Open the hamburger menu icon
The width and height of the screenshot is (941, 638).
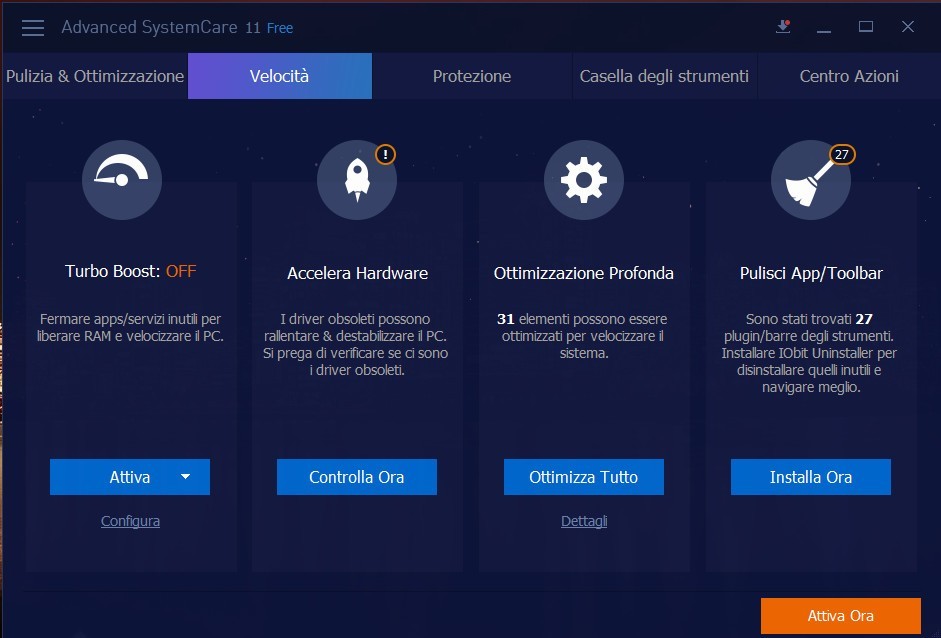click(x=33, y=27)
